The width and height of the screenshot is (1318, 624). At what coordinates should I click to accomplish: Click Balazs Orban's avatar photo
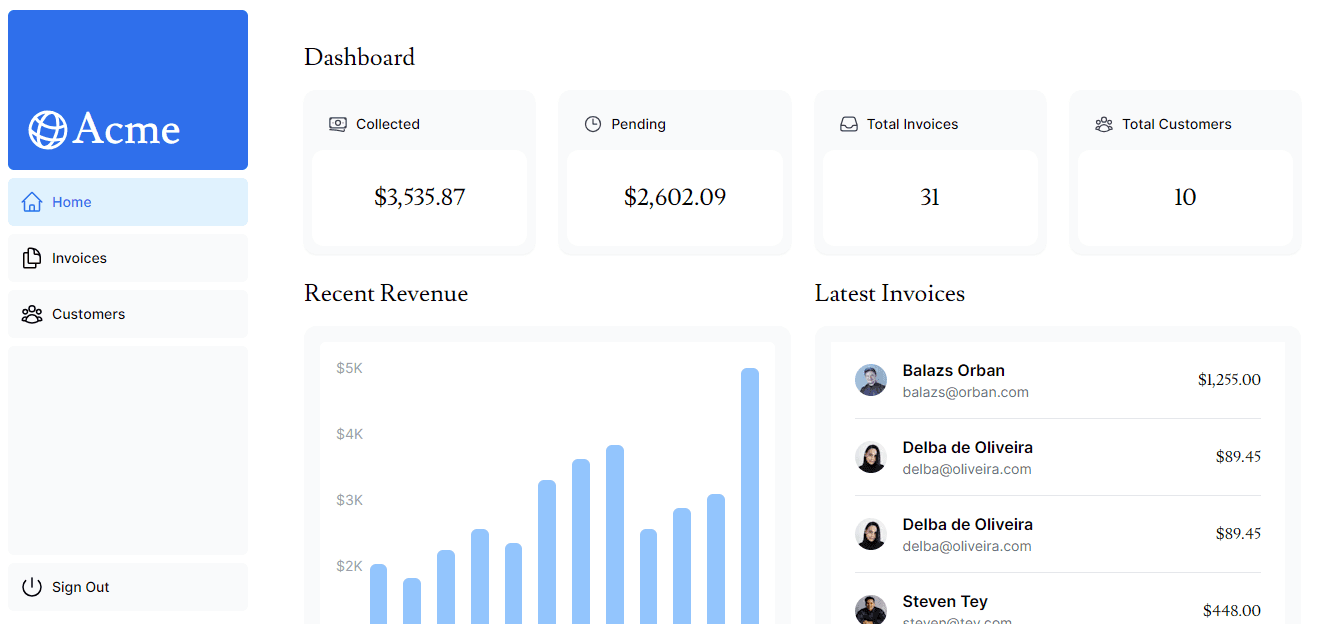click(871, 380)
